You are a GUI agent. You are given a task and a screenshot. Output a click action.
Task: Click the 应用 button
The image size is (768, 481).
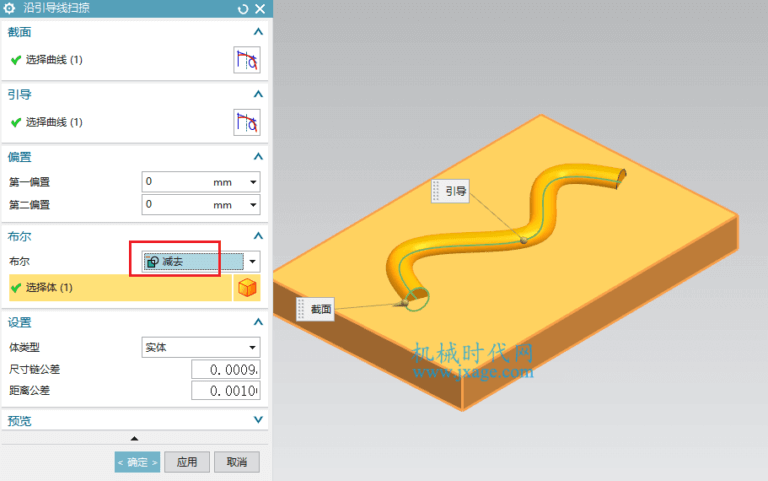coord(187,462)
